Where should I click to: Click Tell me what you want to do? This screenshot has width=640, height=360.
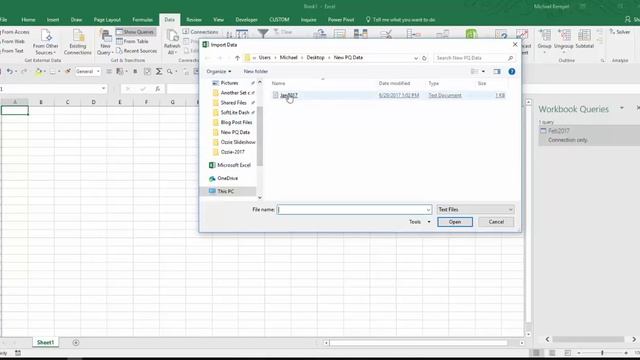tap(400, 20)
